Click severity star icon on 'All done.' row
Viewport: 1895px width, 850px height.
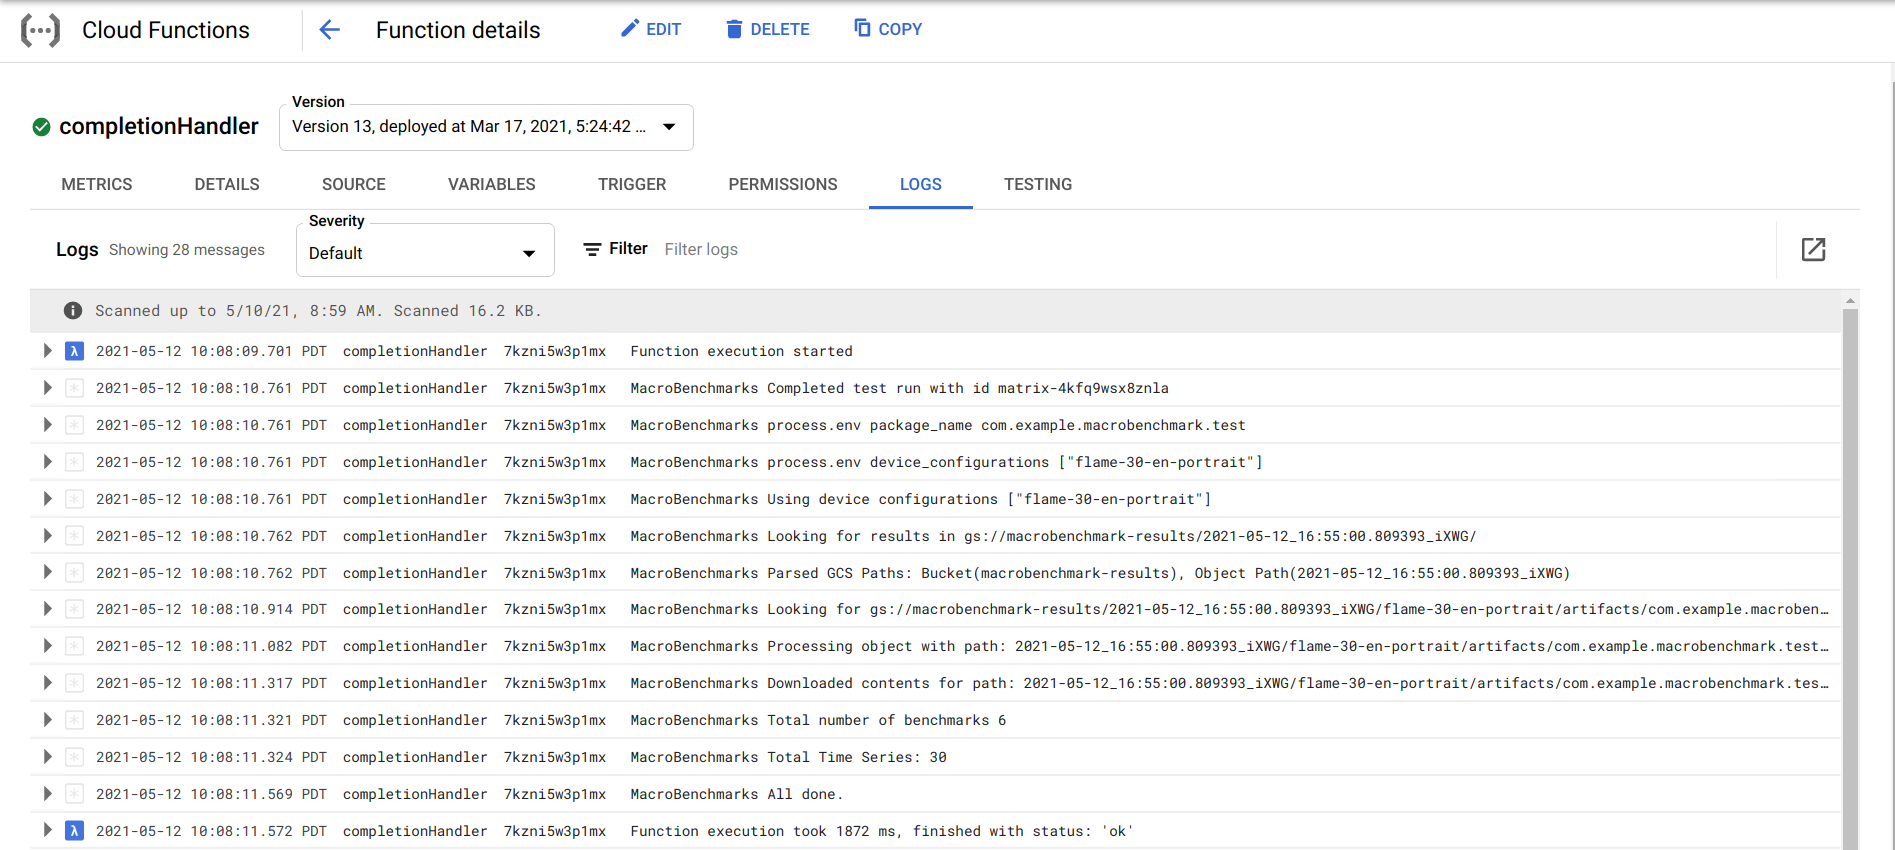tap(74, 794)
